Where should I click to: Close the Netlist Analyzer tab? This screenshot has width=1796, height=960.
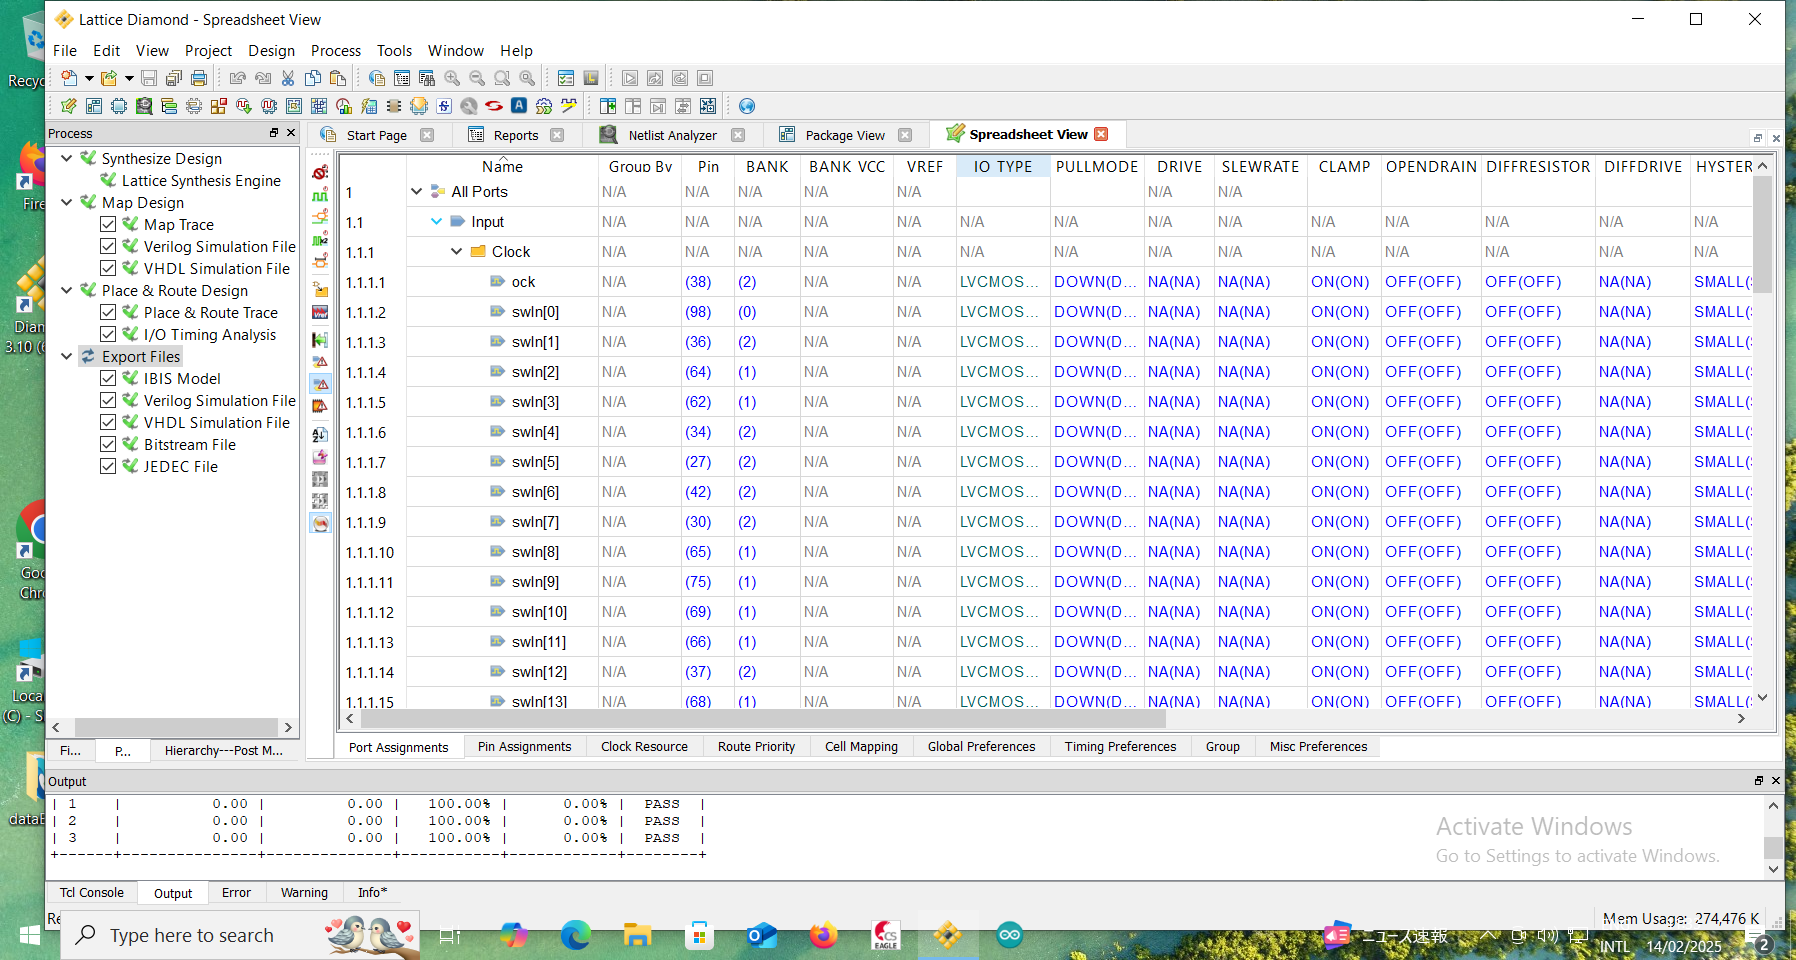click(738, 135)
